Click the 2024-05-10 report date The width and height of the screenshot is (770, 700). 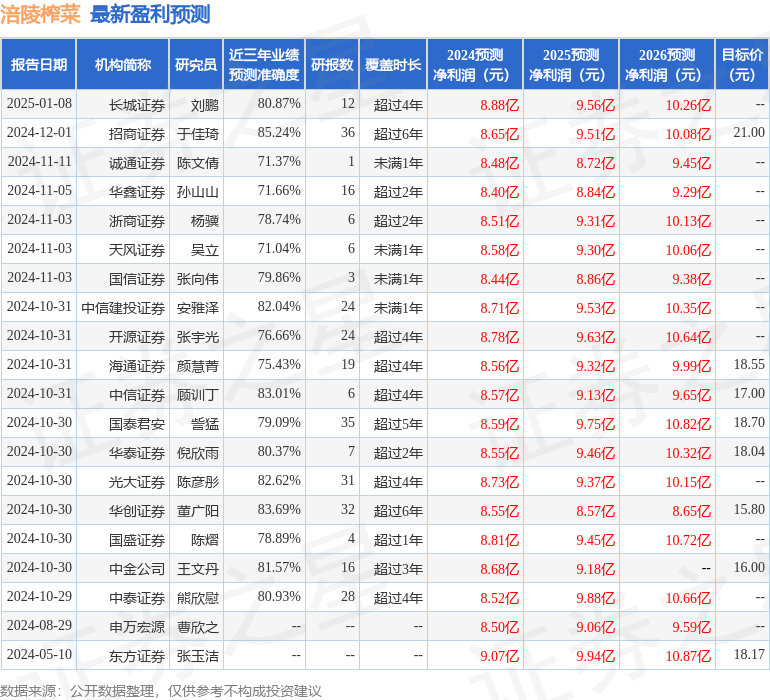pos(39,654)
